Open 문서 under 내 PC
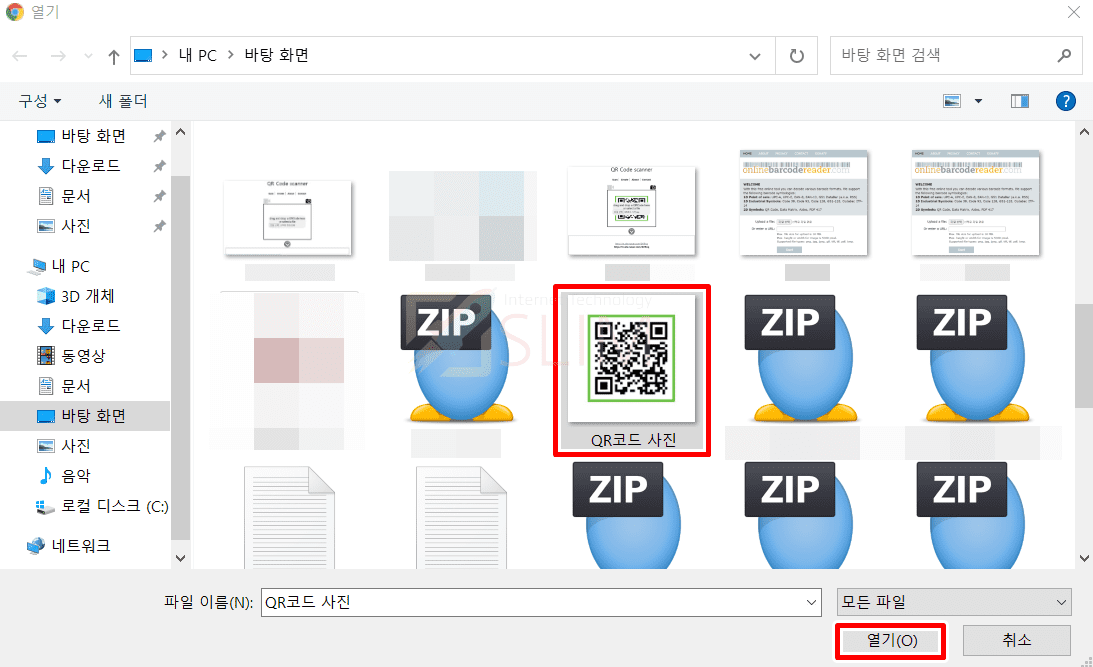The width and height of the screenshot is (1093, 667). (75, 385)
